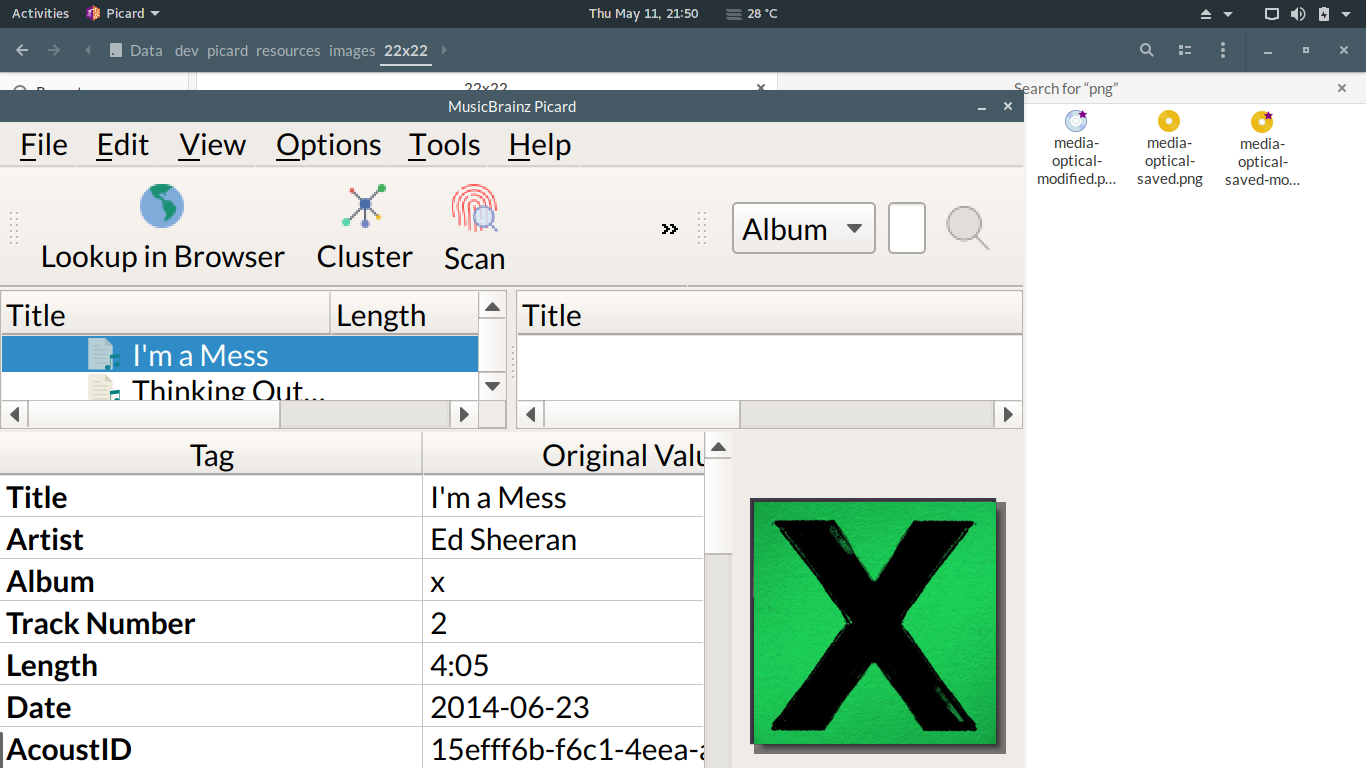Close the 22x22 tab in file manager
This screenshot has width=1366, height=768.
coord(760,88)
